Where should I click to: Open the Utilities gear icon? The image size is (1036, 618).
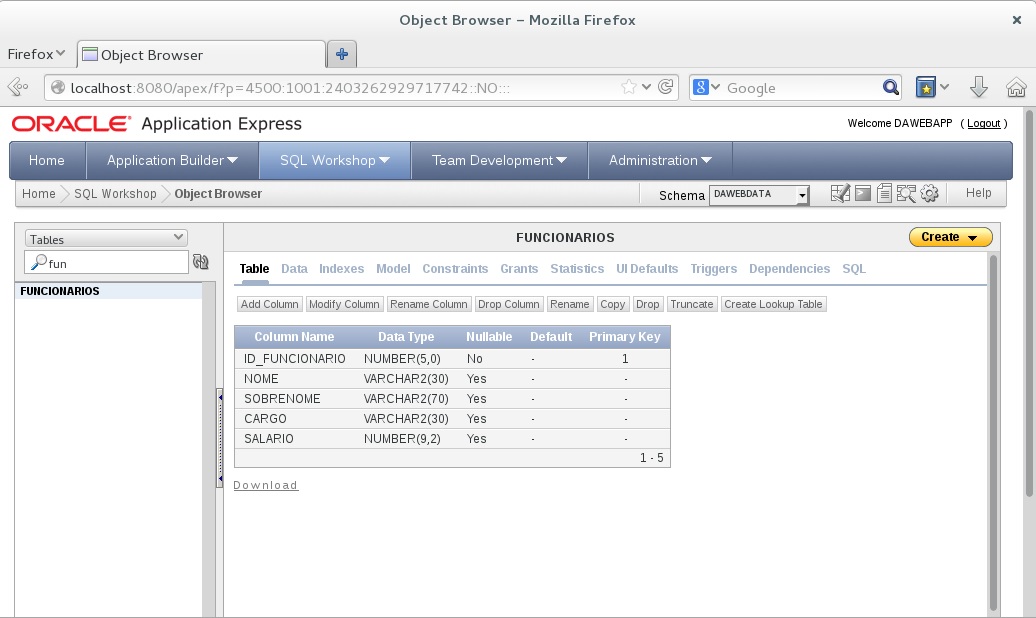pos(929,194)
